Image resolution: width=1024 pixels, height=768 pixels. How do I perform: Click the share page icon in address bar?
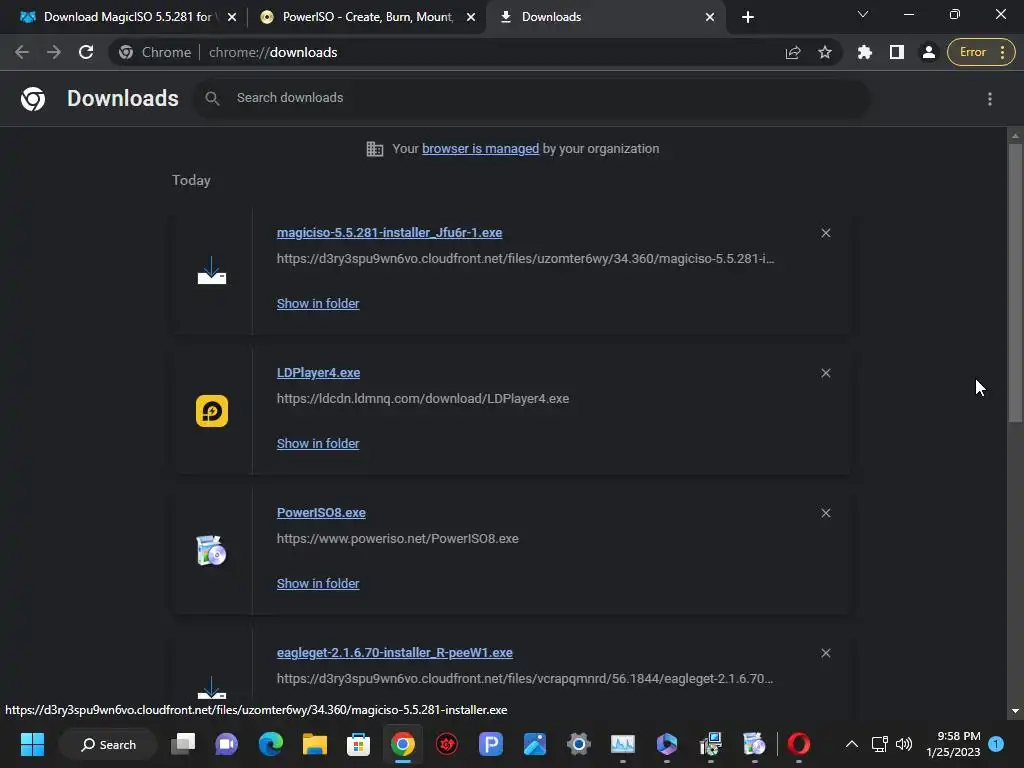pos(793,52)
